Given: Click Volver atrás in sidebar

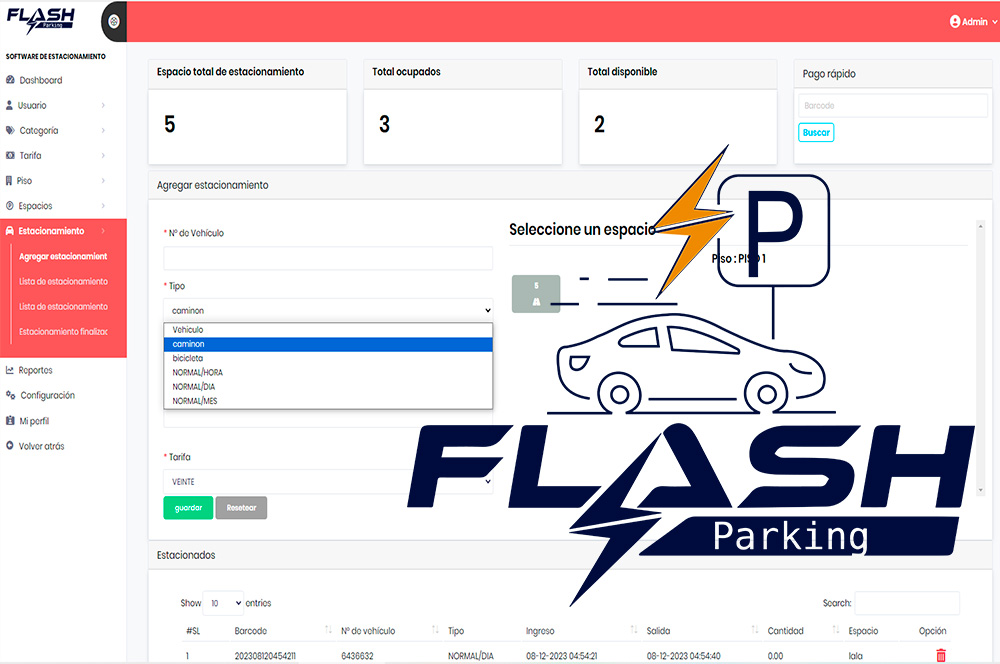Looking at the screenshot, I should 41,446.
